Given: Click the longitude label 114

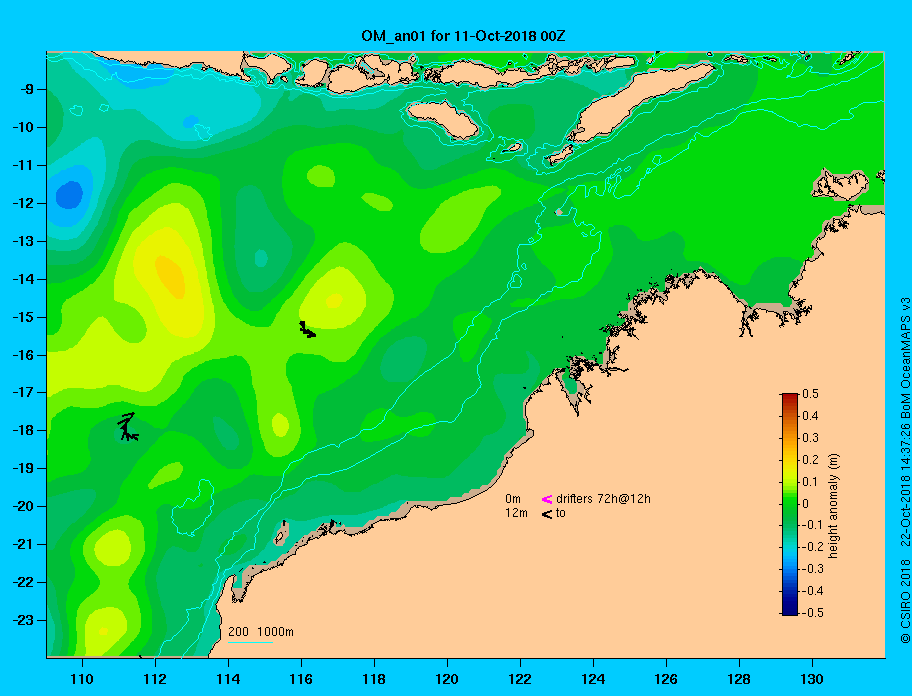Looking at the screenshot, I should coord(228,679).
